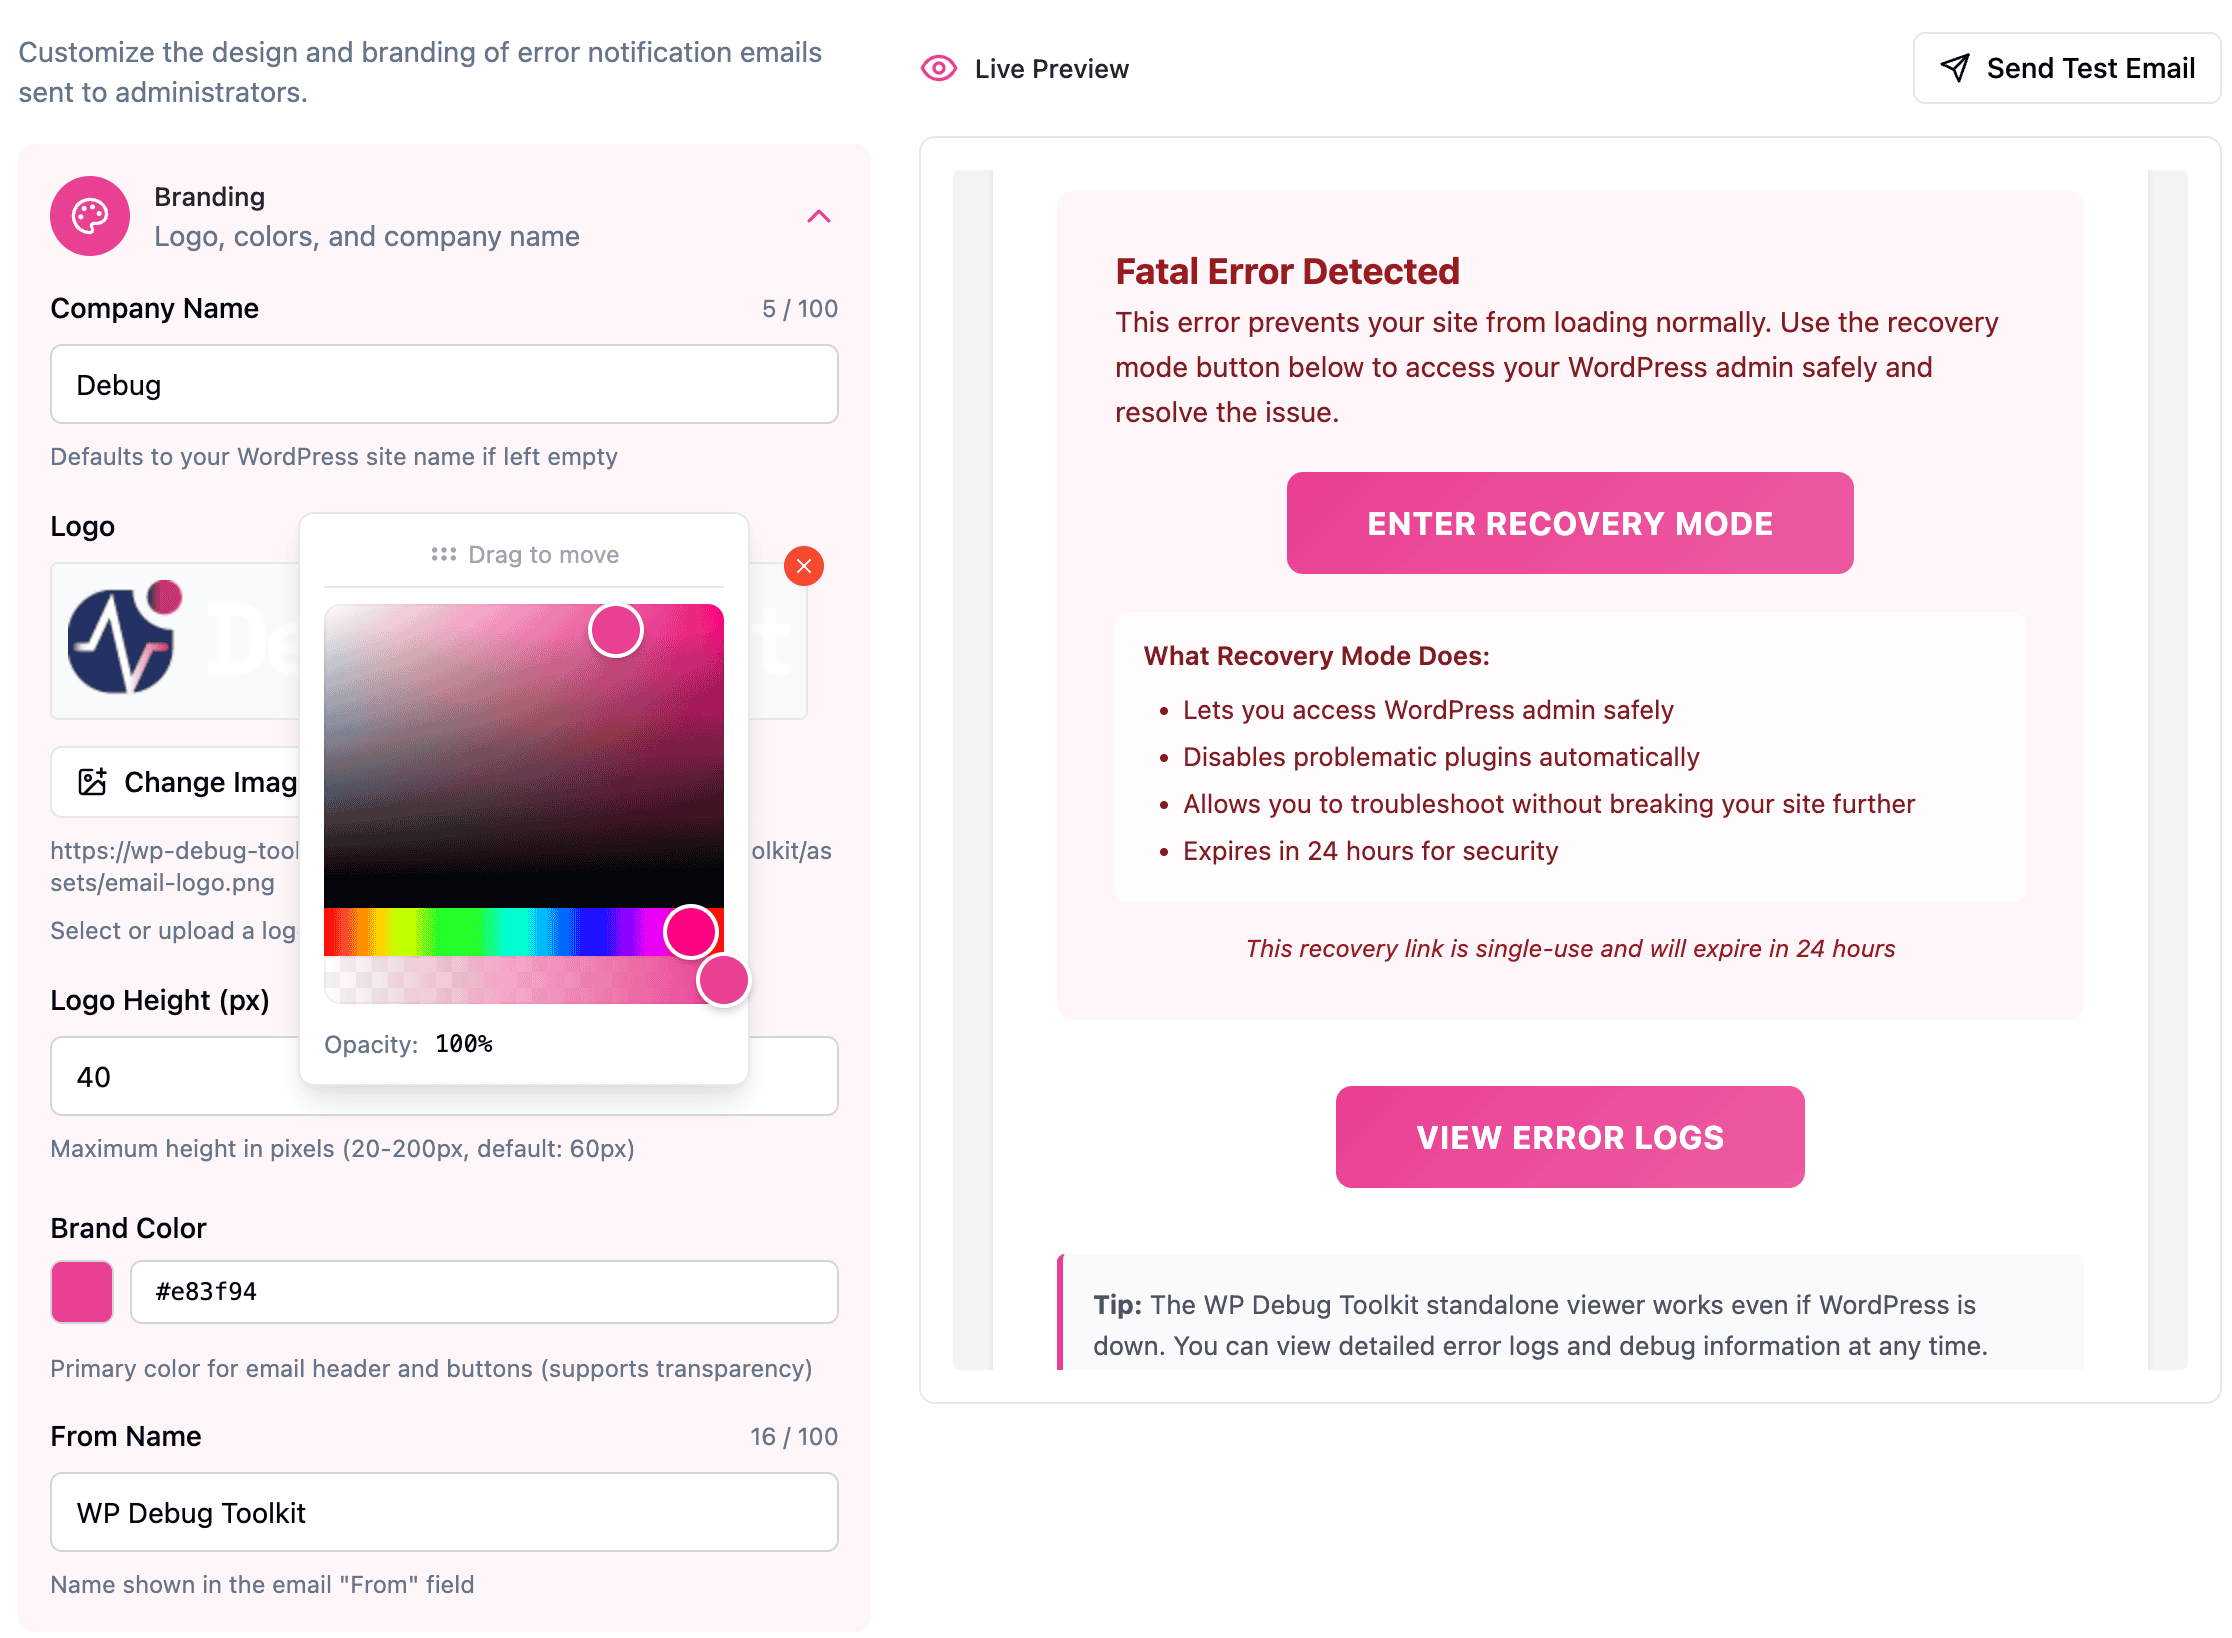Screen dimensions: 2232x1638
Task: Click the hue slider handle
Action: (x=691, y=932)
